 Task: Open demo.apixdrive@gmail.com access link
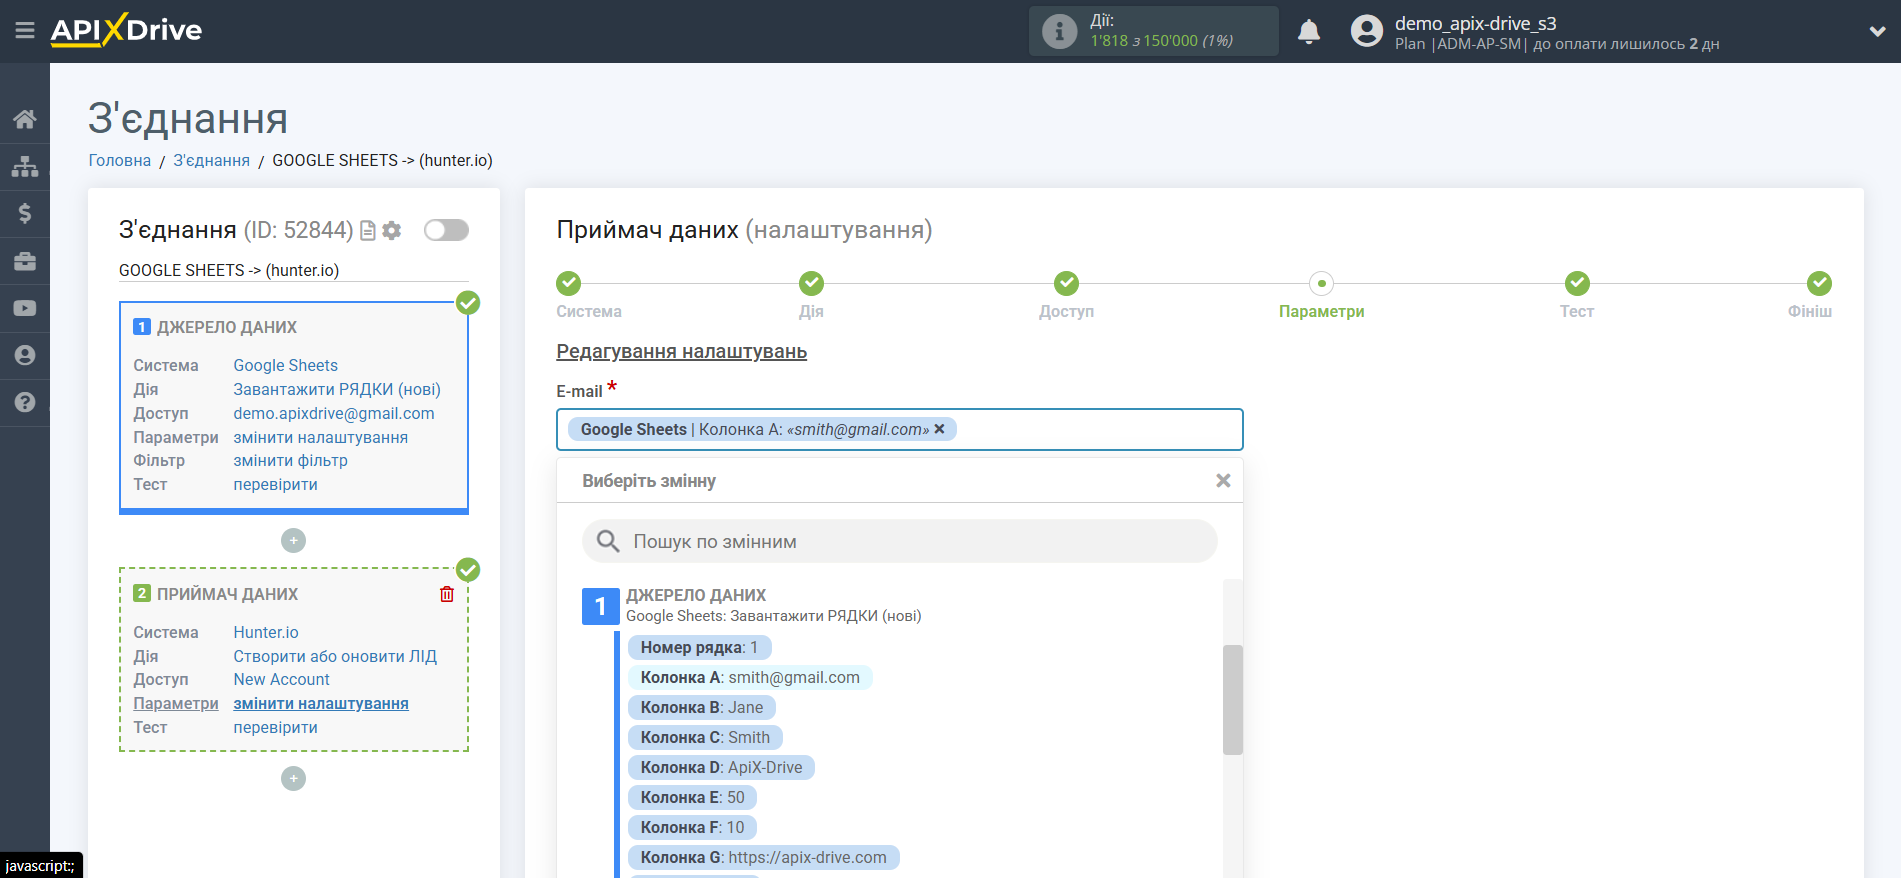334,413
